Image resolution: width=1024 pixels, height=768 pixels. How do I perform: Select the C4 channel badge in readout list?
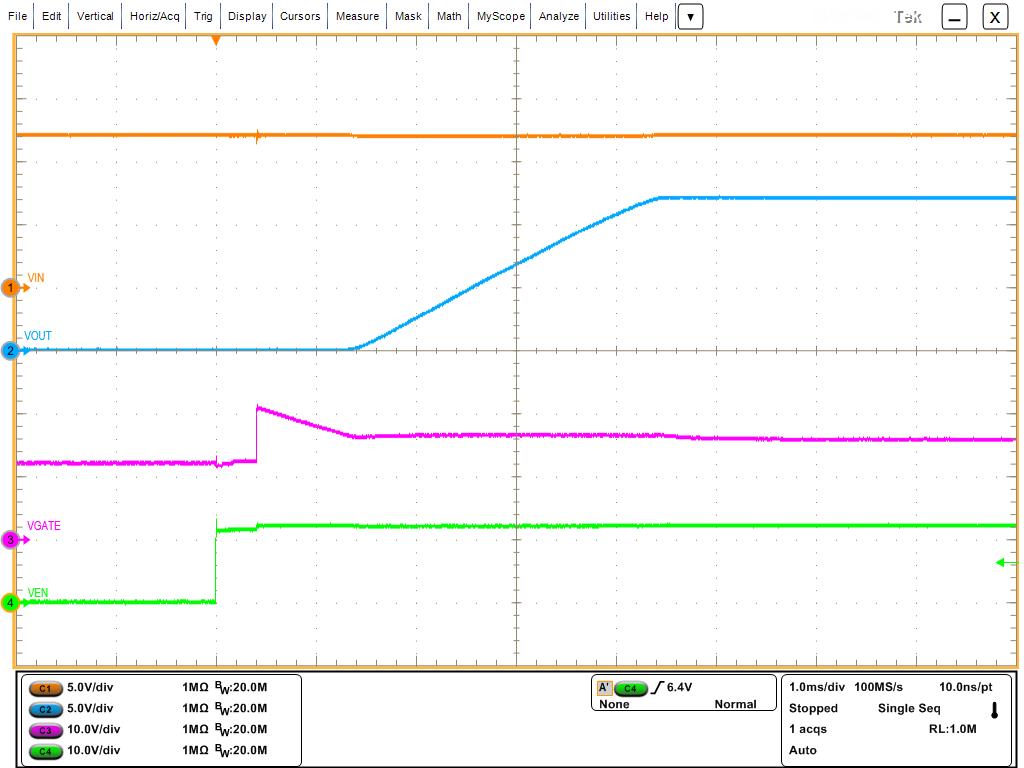coord(45,750)
